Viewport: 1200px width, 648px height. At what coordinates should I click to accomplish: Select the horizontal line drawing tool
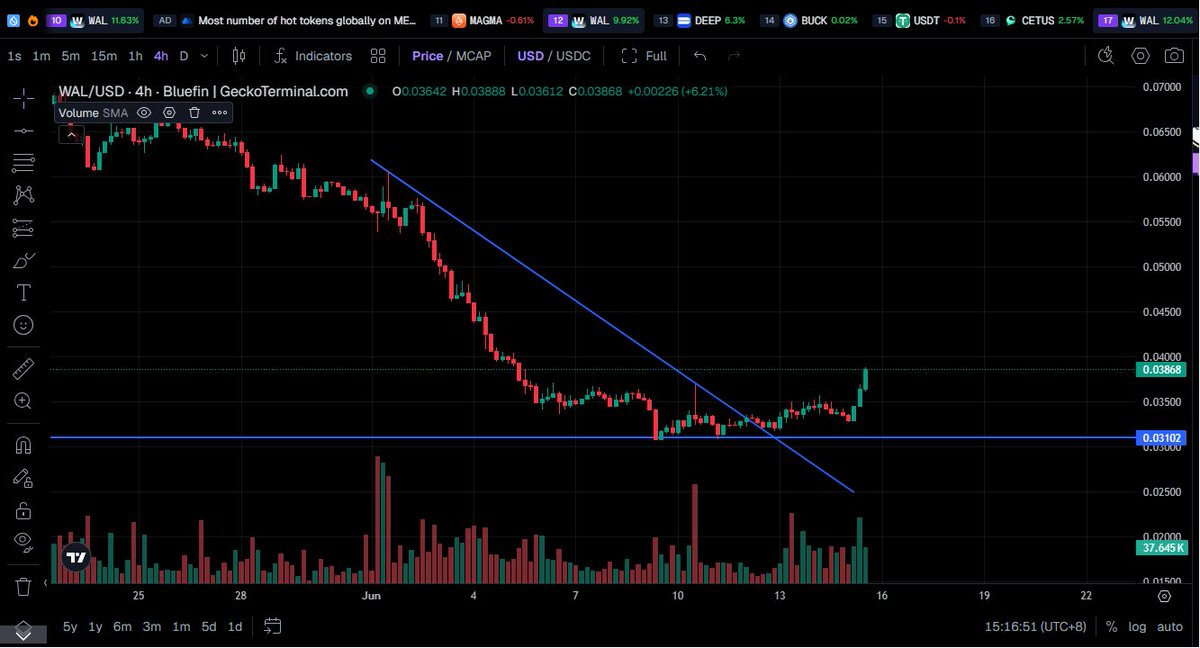click(x=24, y=130)
